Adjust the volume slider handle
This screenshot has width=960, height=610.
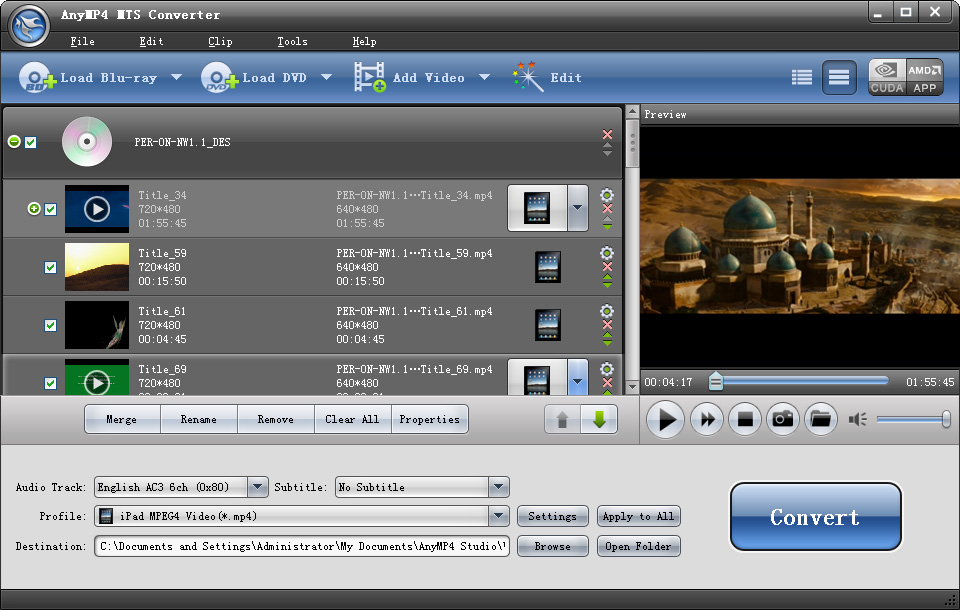[946, 420]
